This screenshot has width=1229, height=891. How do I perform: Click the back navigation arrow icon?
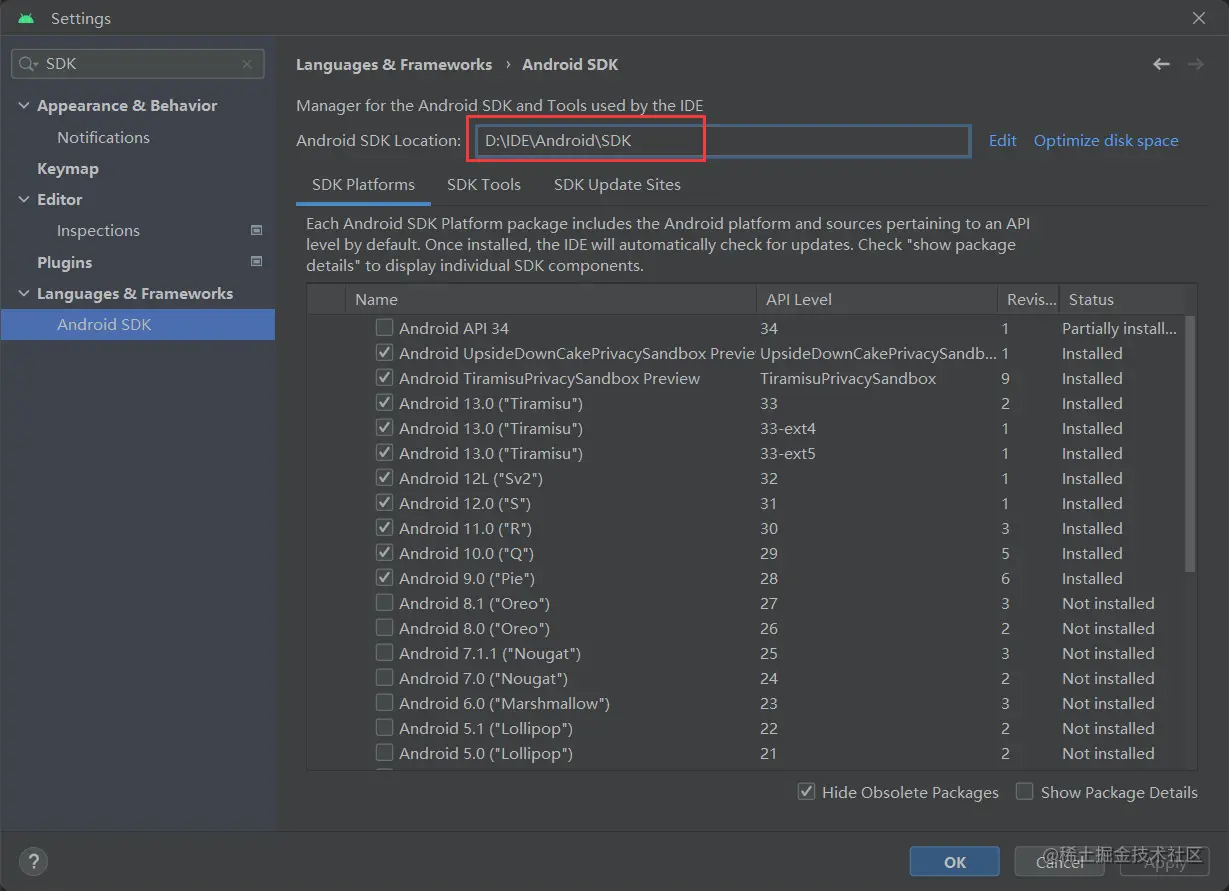(x=1161, y=64)
